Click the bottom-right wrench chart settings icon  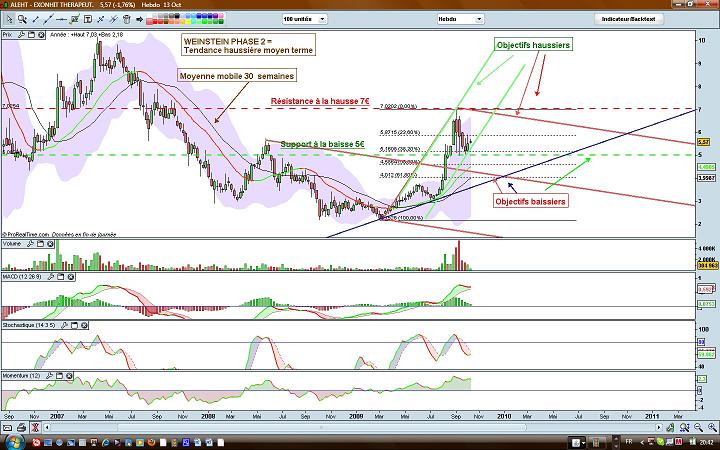coord(670,428)
